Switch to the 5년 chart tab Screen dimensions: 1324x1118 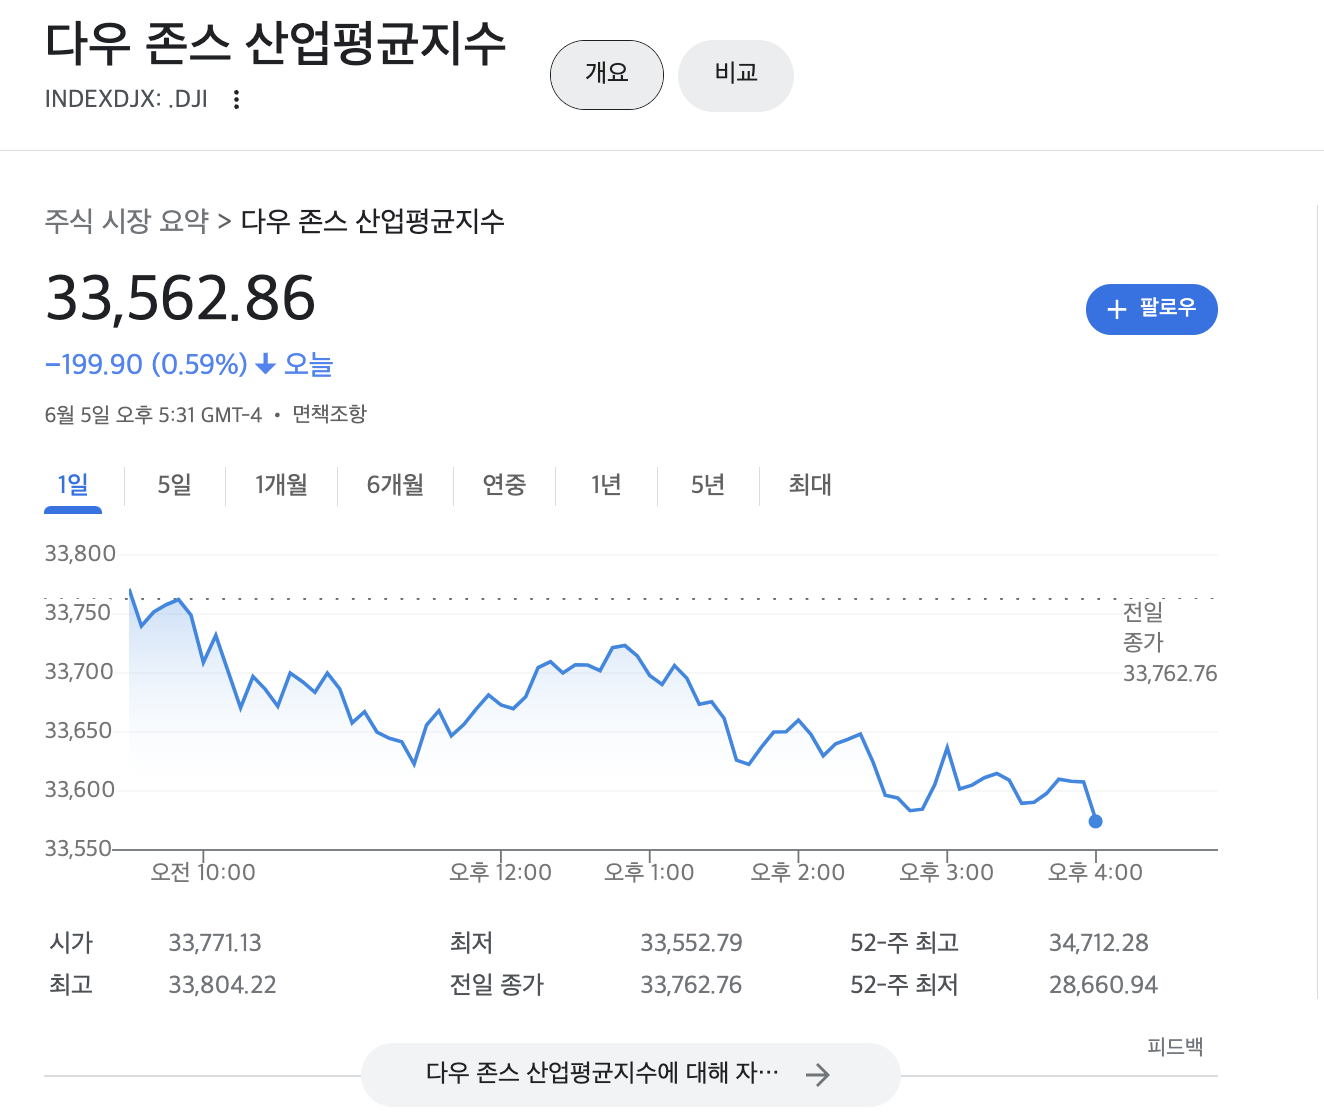coord(708,485)
